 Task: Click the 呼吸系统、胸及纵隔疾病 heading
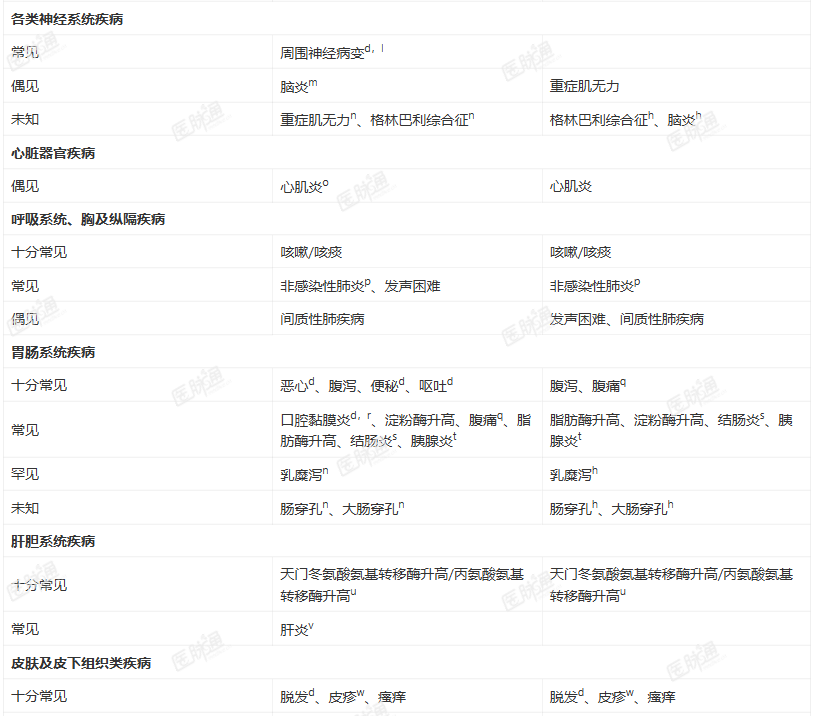pos(88,219)
